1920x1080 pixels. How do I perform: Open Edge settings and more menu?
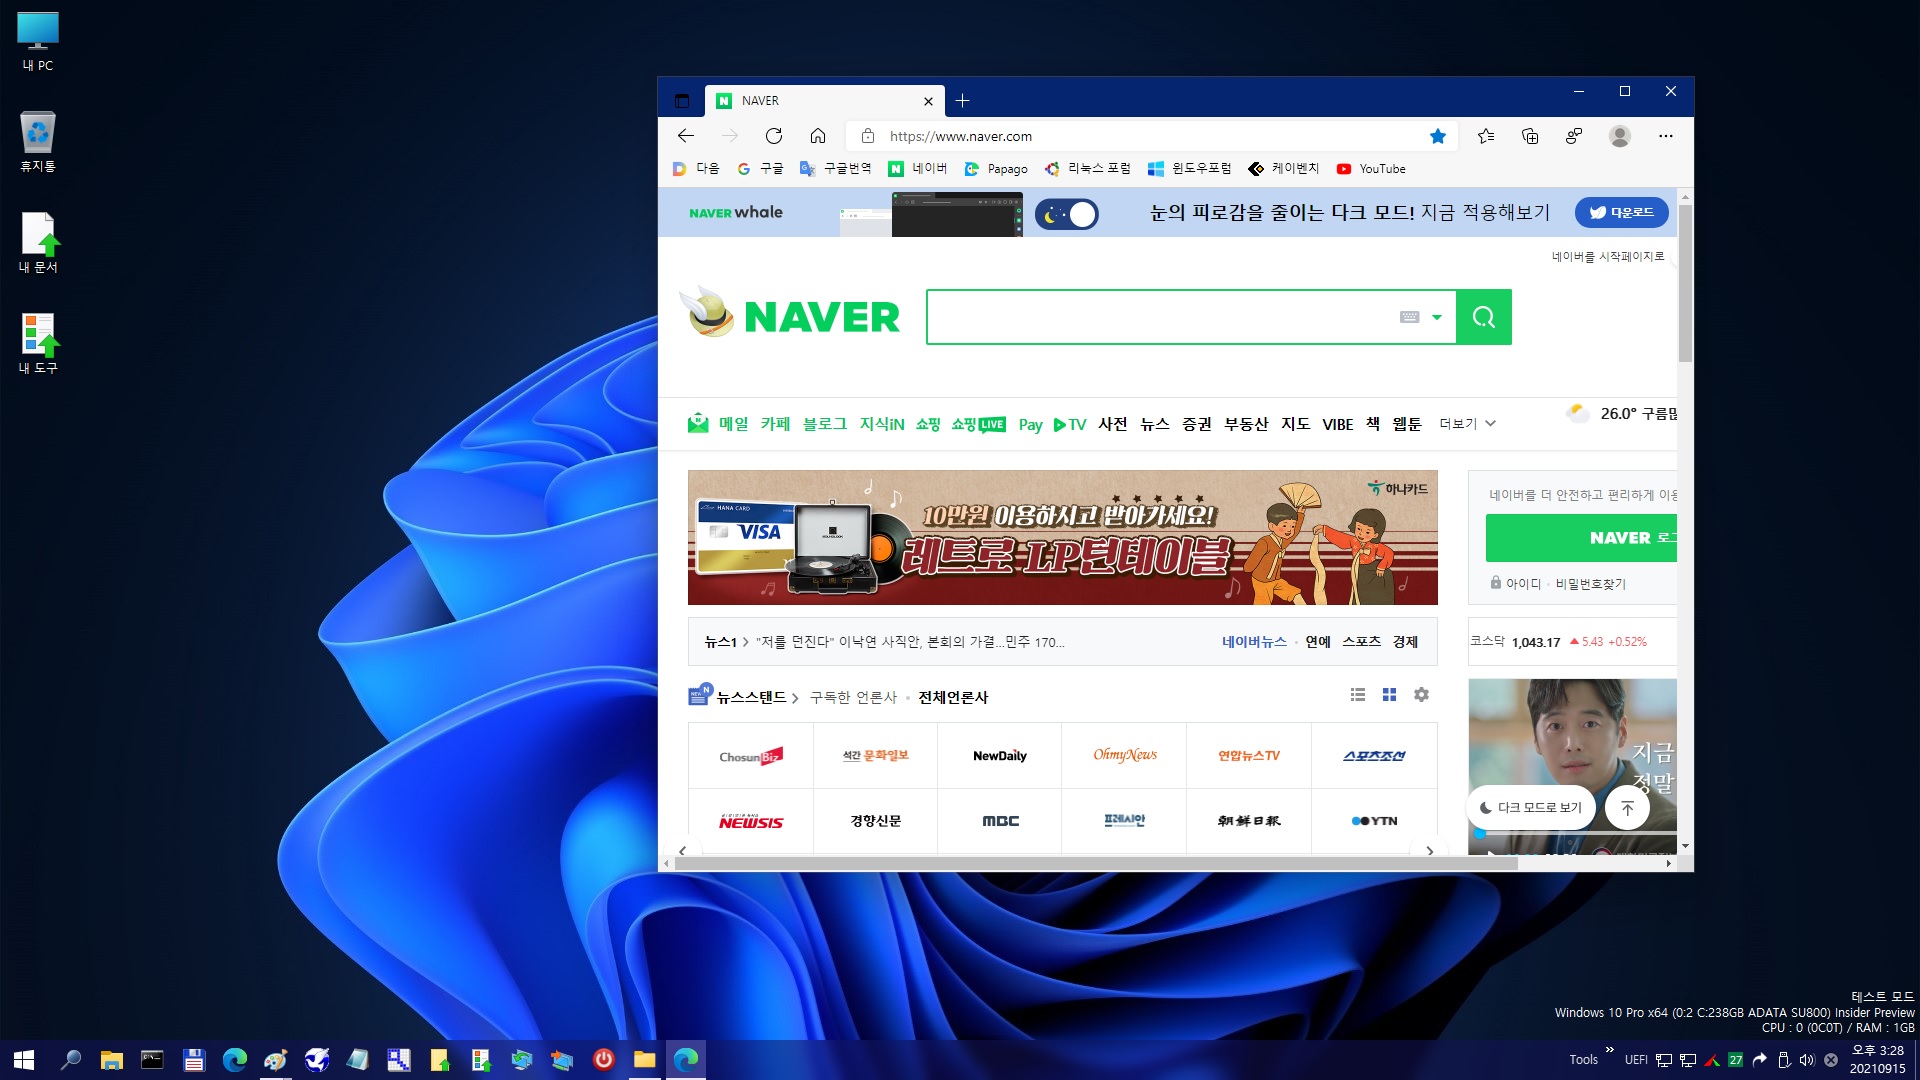click(1665, 136)
